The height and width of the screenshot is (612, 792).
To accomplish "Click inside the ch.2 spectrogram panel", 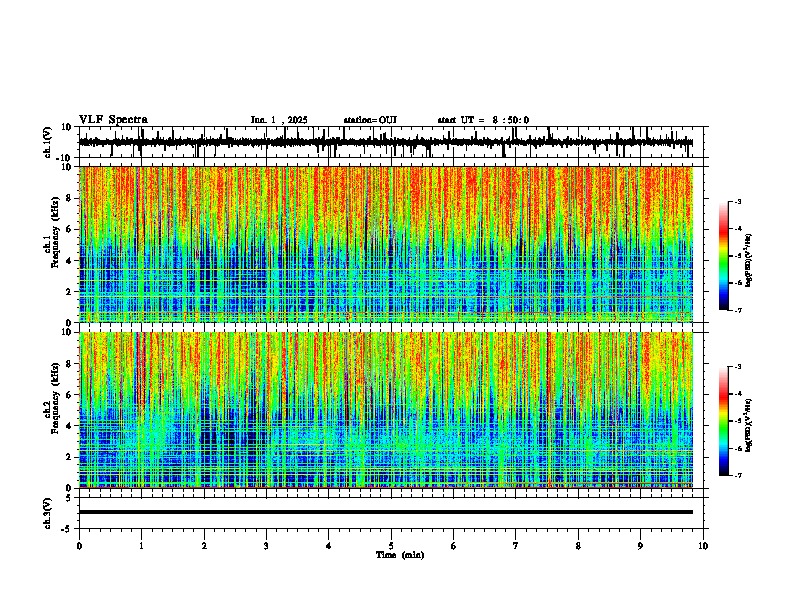I will click(386, 410).
